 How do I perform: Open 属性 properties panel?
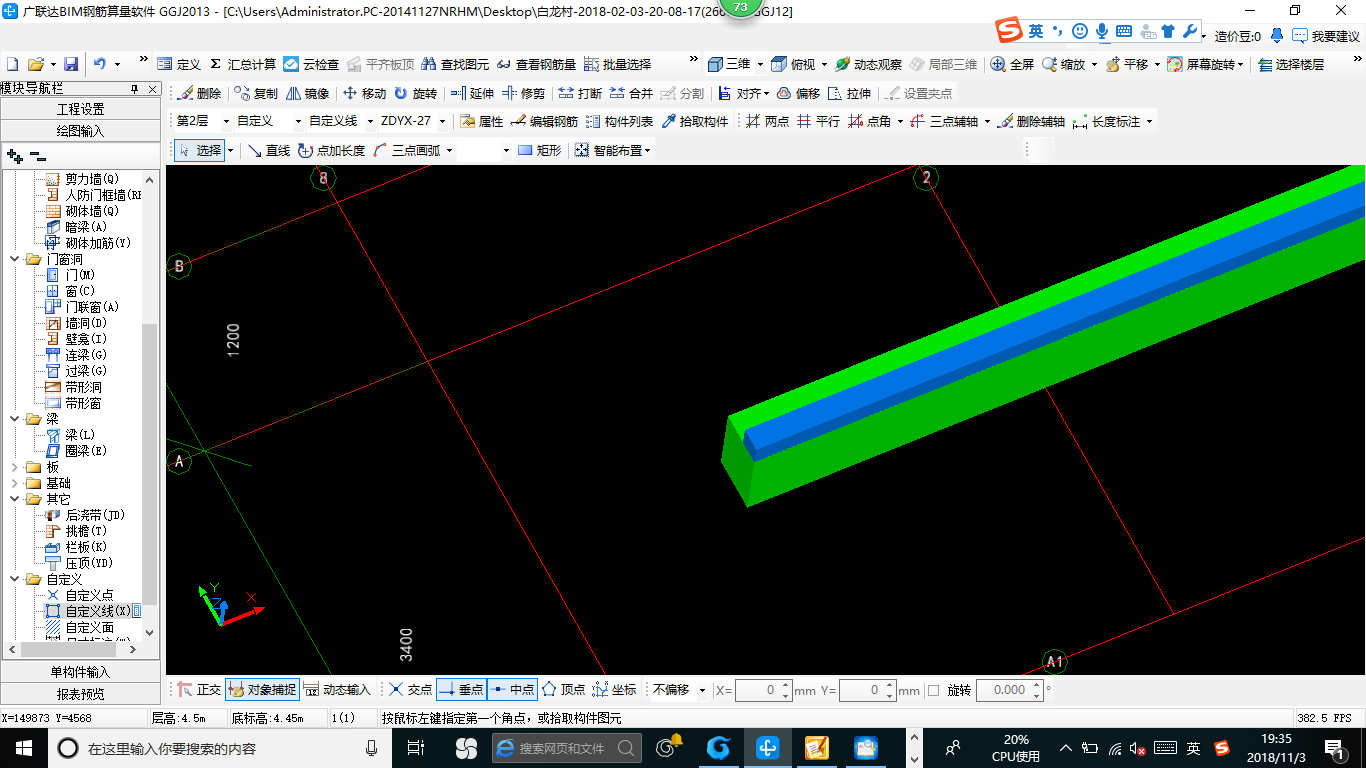click(x=481, y=121)
